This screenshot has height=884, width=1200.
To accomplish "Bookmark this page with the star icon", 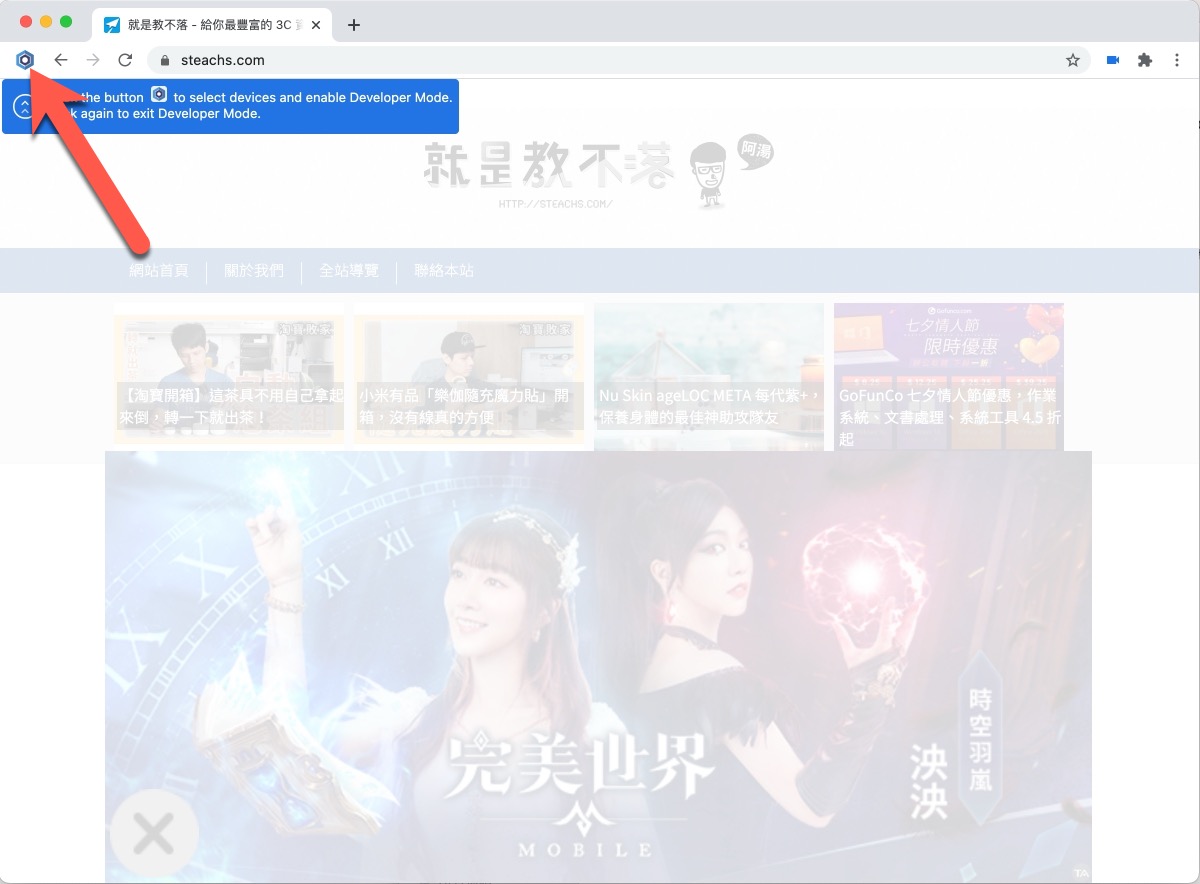I will (1073, 60).
